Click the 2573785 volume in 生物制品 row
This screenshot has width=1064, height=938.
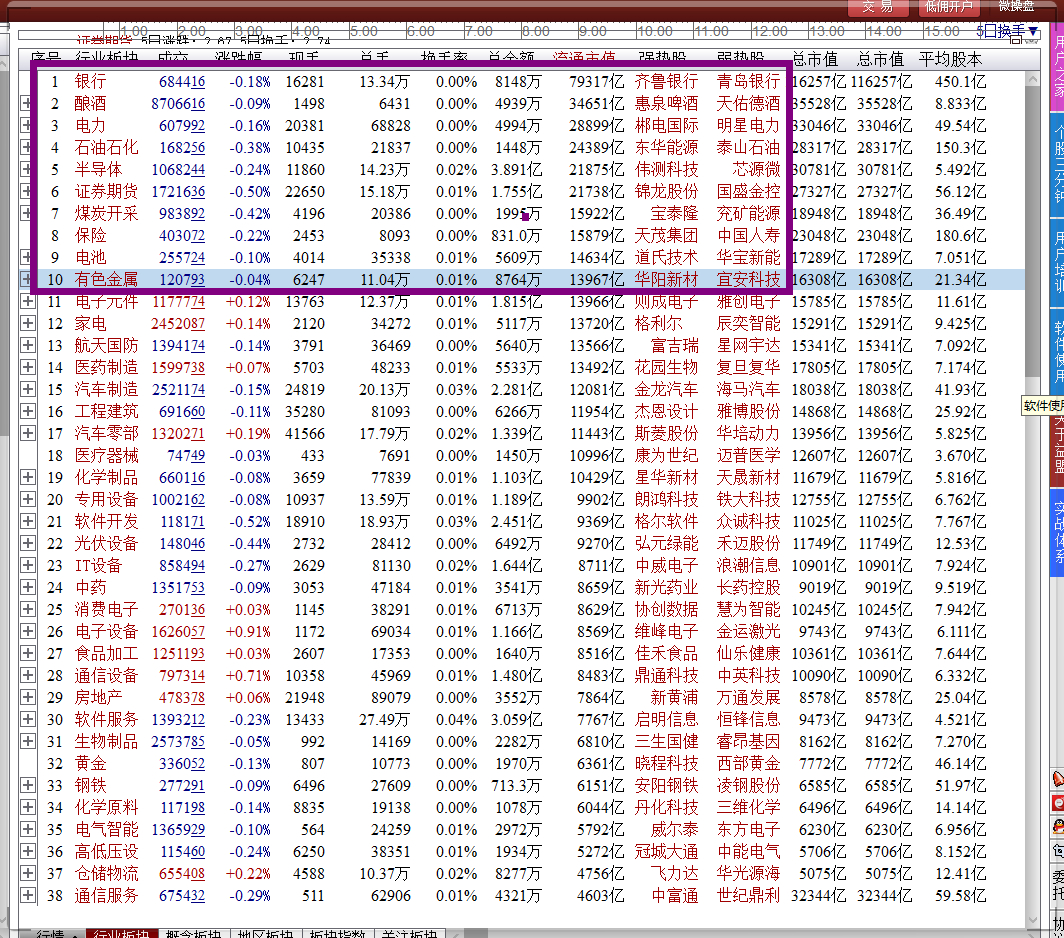click(x=178, y=741)
